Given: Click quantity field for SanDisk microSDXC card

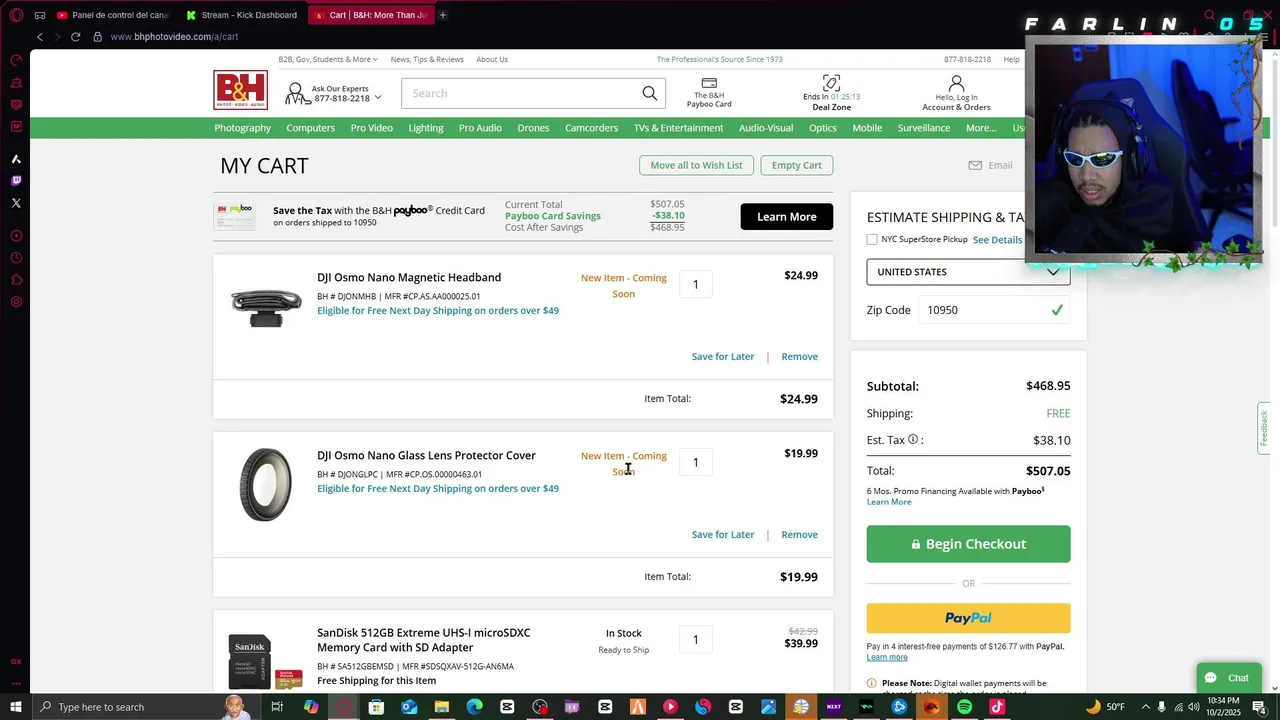Looking at the screenshot, I should point(696,640).
